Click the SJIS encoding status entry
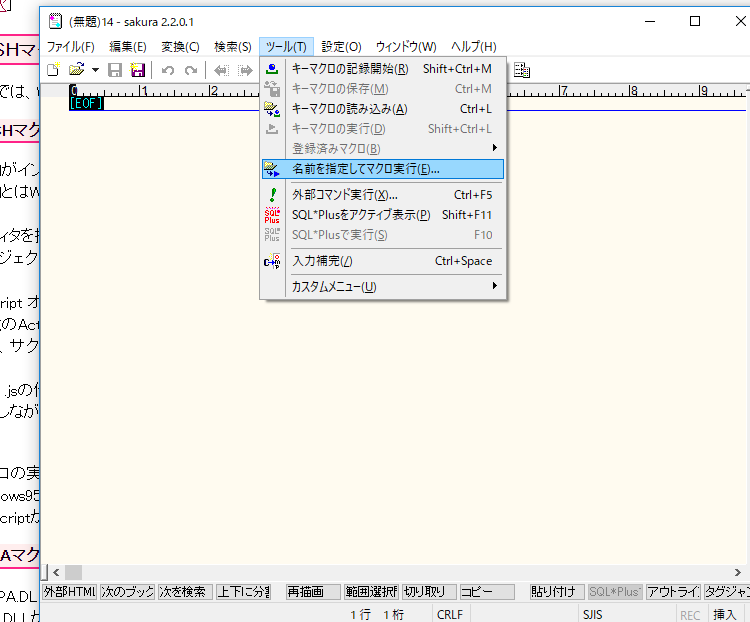The height and width of the screenshot is (622, 750). 593,614
